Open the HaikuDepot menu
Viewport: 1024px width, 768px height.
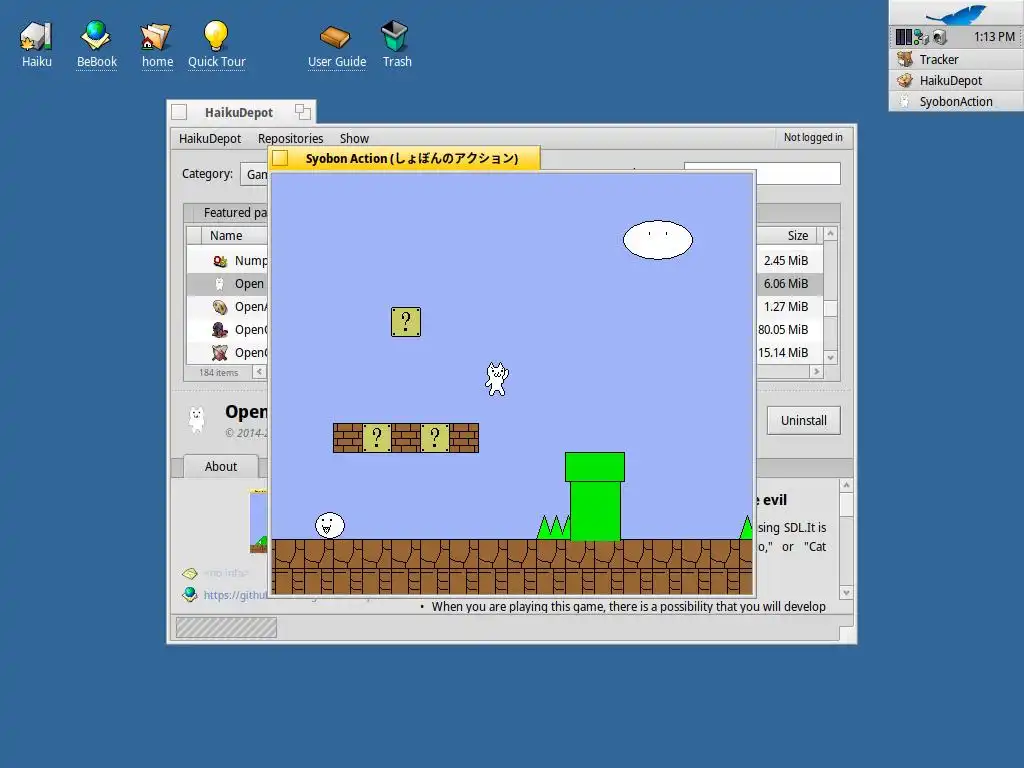(210, 138)
